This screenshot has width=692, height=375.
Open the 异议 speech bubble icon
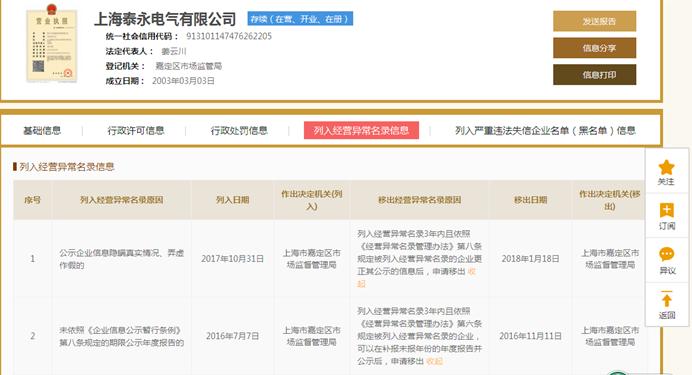(x=666, y=254)
